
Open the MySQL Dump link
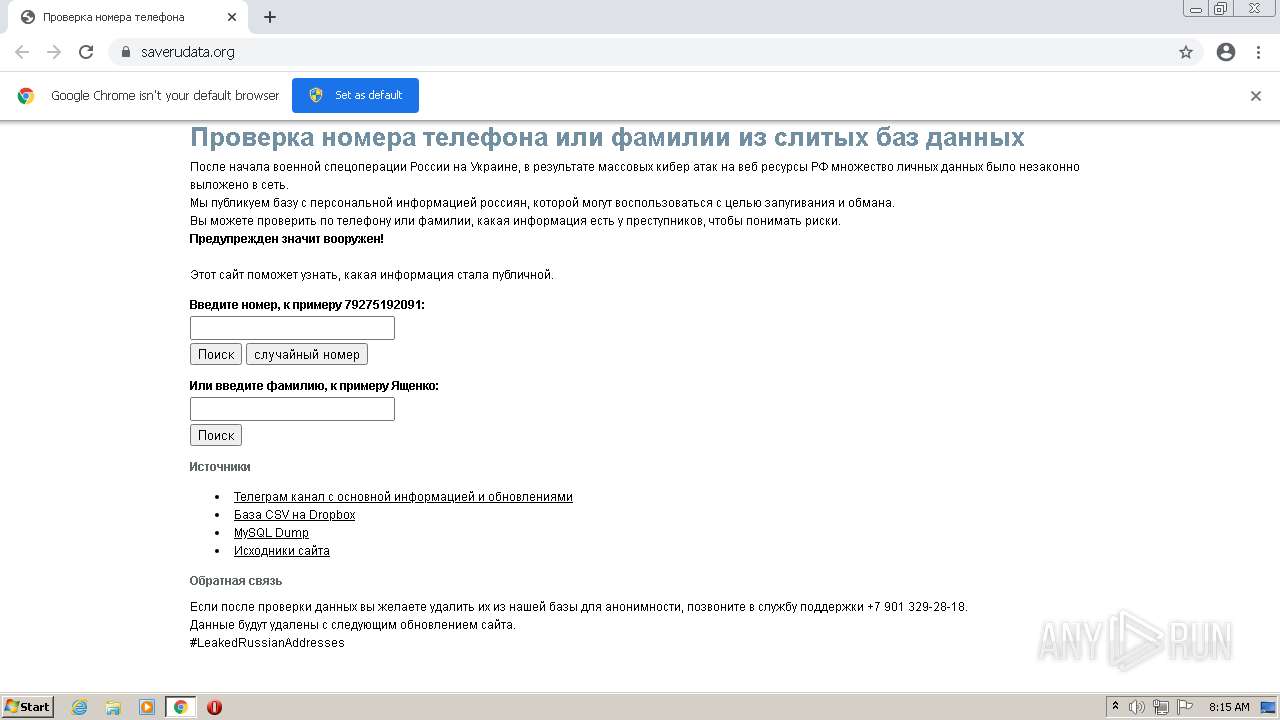pyautogui.click(x=271, y=533)
